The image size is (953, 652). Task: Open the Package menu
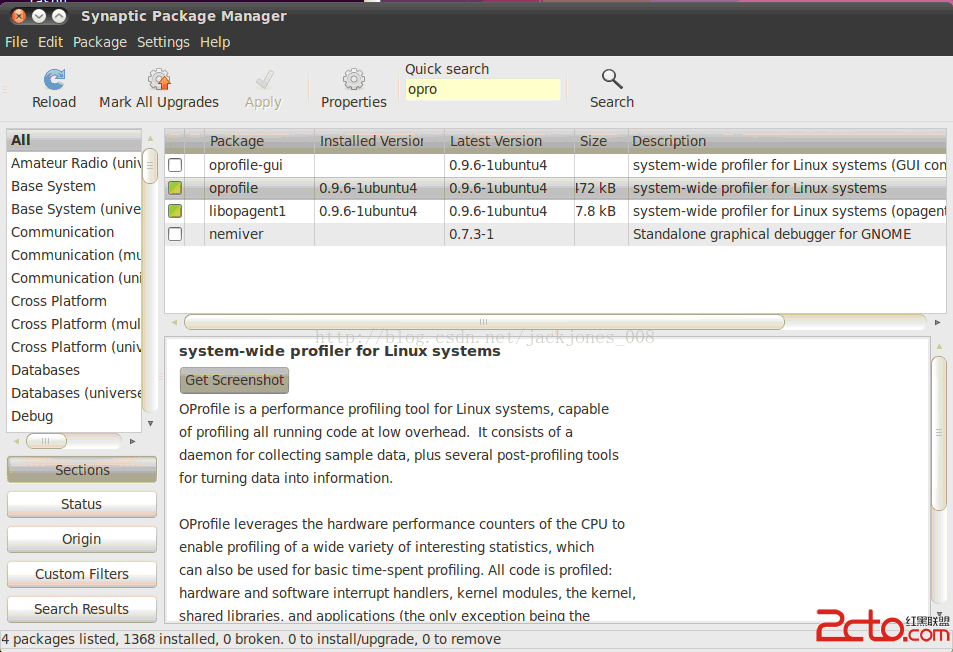point(100,42)
